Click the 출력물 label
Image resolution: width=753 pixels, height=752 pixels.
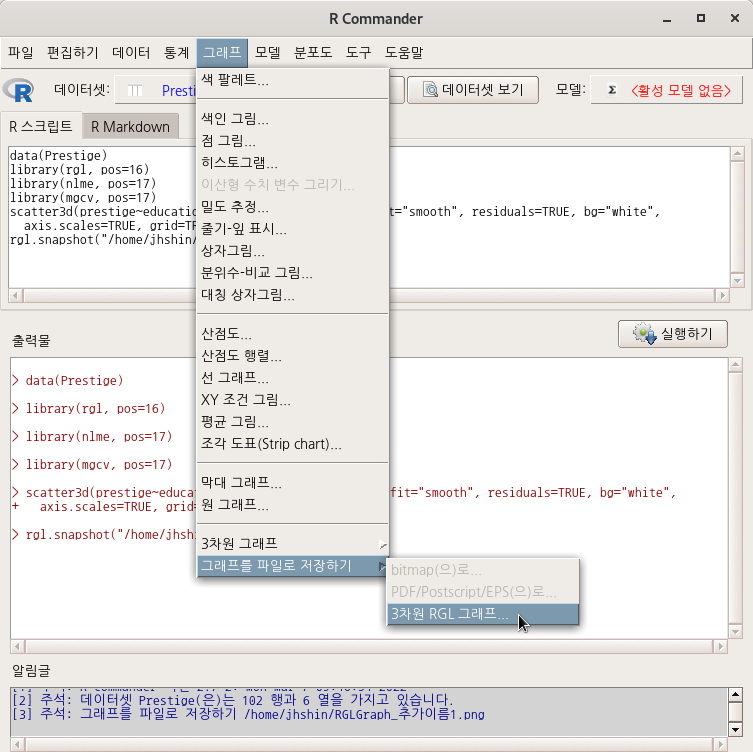pyautogui.click(x=31, y=341)
